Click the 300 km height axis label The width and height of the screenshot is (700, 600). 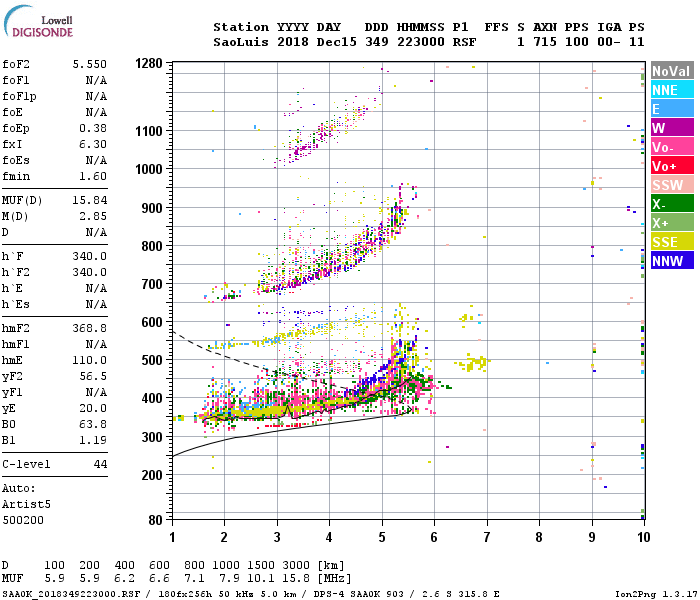click(152, 437)
